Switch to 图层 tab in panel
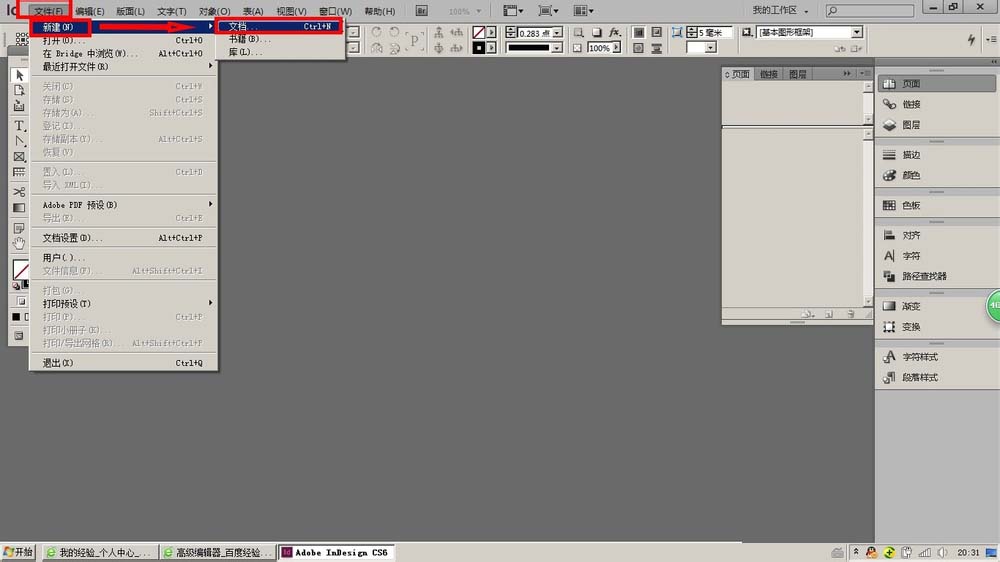Screen dimensions: 1000x562 (797, 75)
